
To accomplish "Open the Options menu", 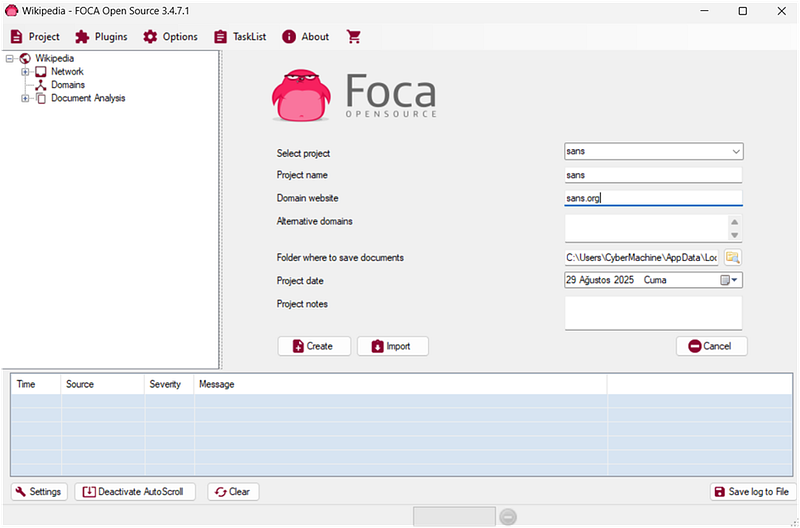I will (170, 37).
